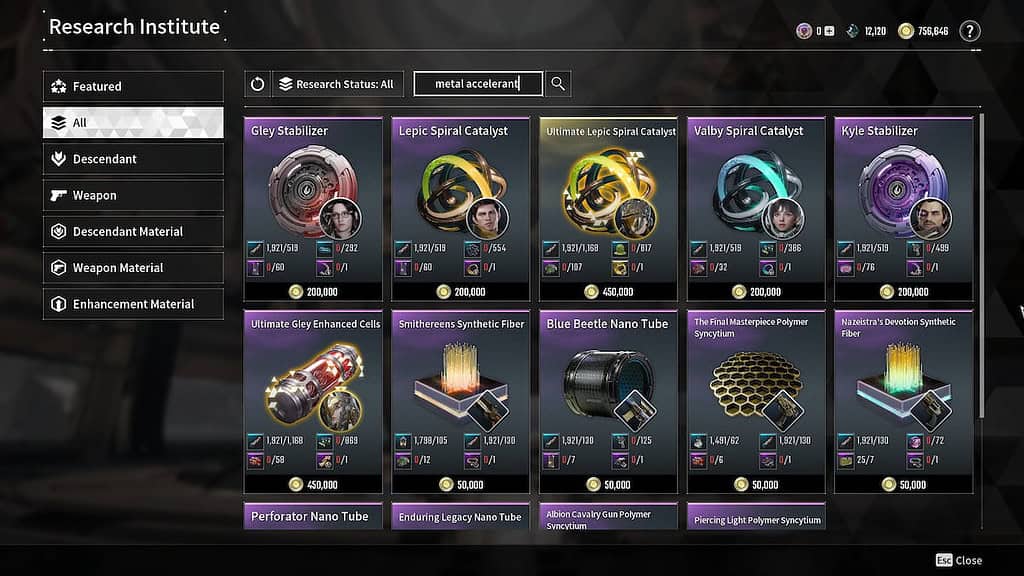Open the Kyle Stabilizer research card
The image size is (1024, 576).
coord(903,209)
